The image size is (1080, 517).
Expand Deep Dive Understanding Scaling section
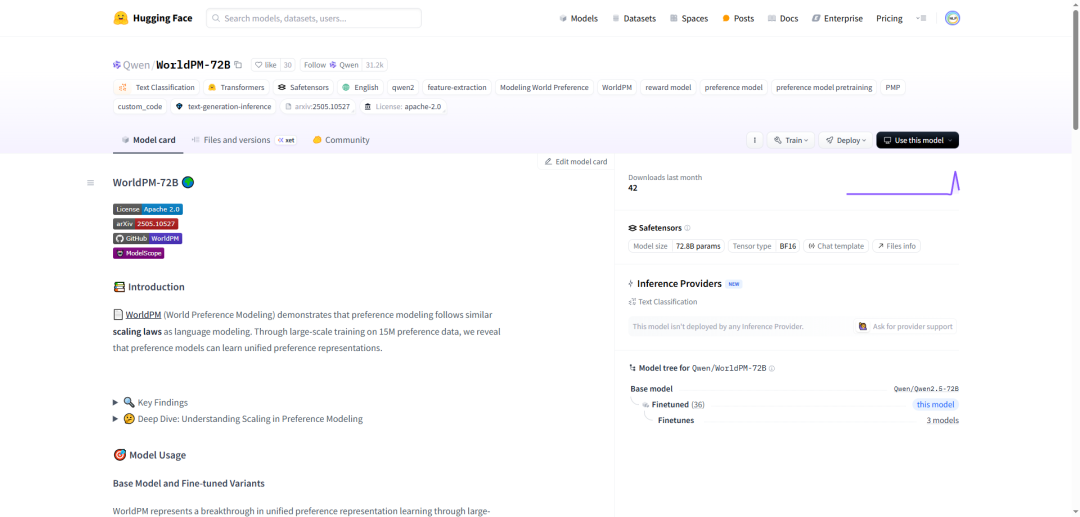point(238,419)
